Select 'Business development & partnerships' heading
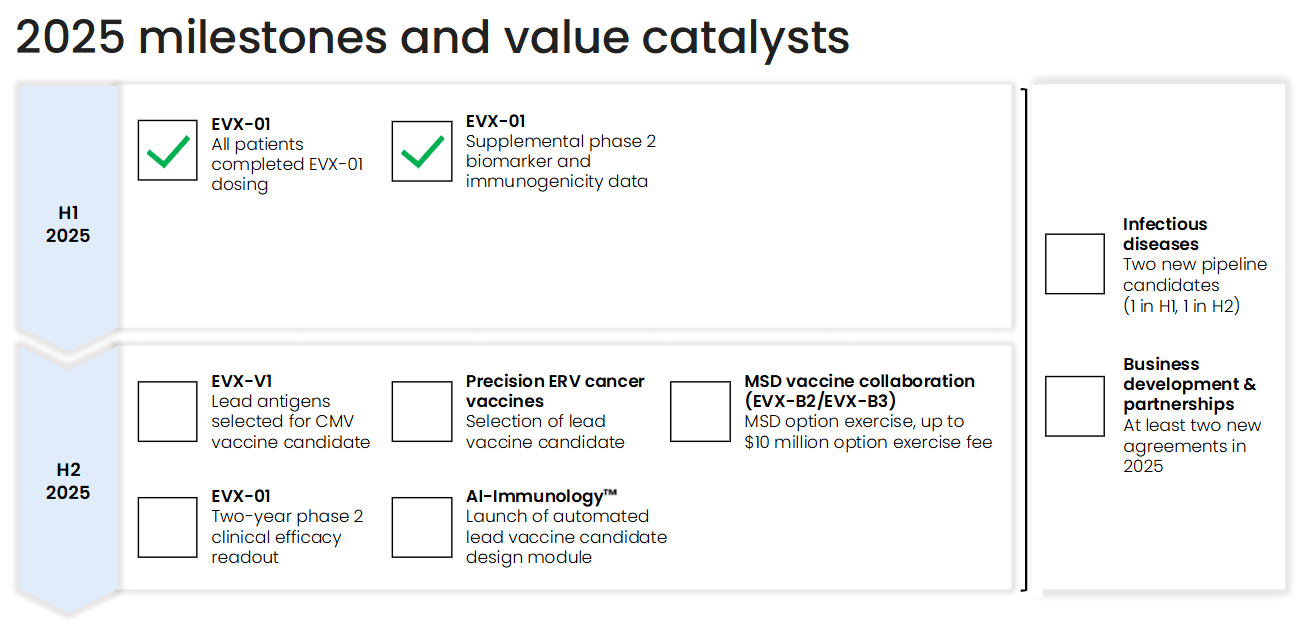 tap(1189, 384)
